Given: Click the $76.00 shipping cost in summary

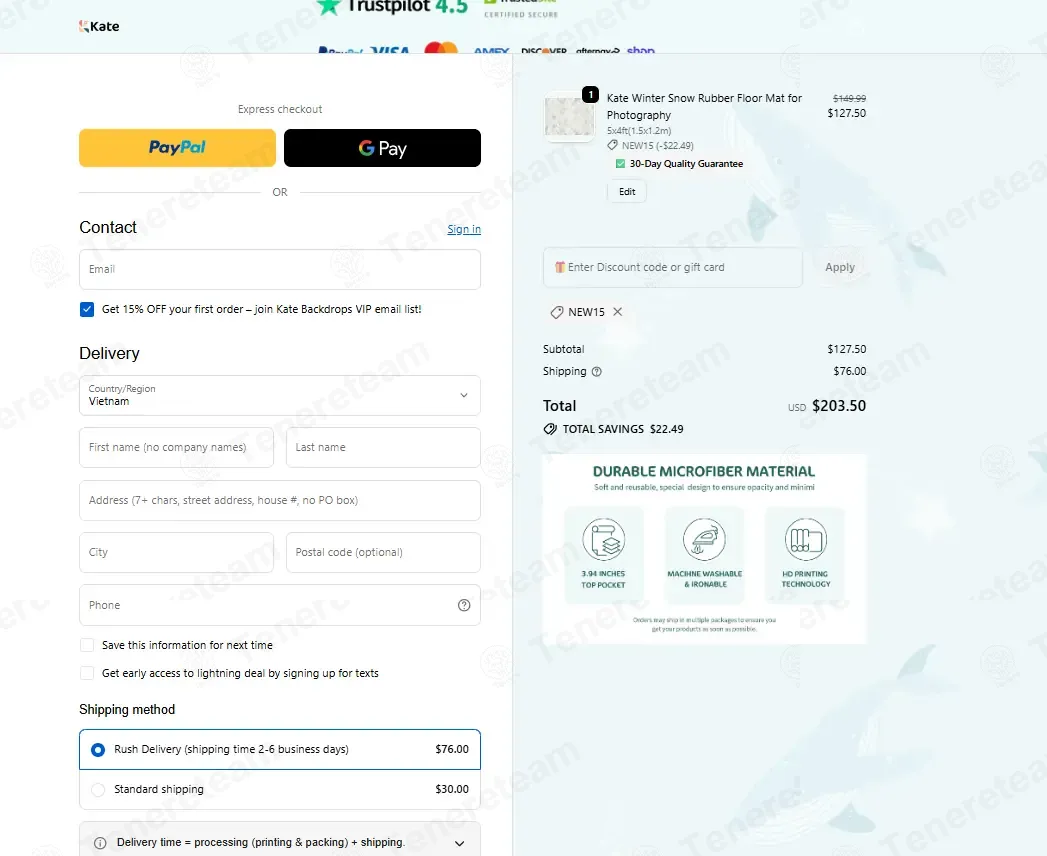Looking at the screenshot, I should tap(849, 371).
